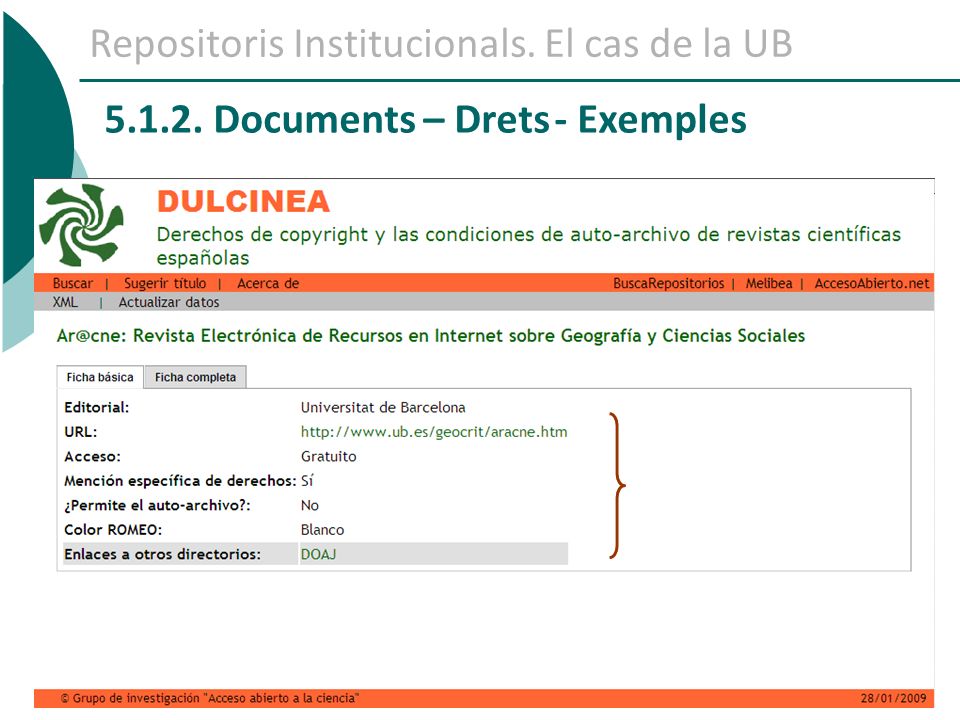Click the Ar@cne journal title
Image resolution: width=960 pixels, height=720 pixels.
click(x=430, y=336)
